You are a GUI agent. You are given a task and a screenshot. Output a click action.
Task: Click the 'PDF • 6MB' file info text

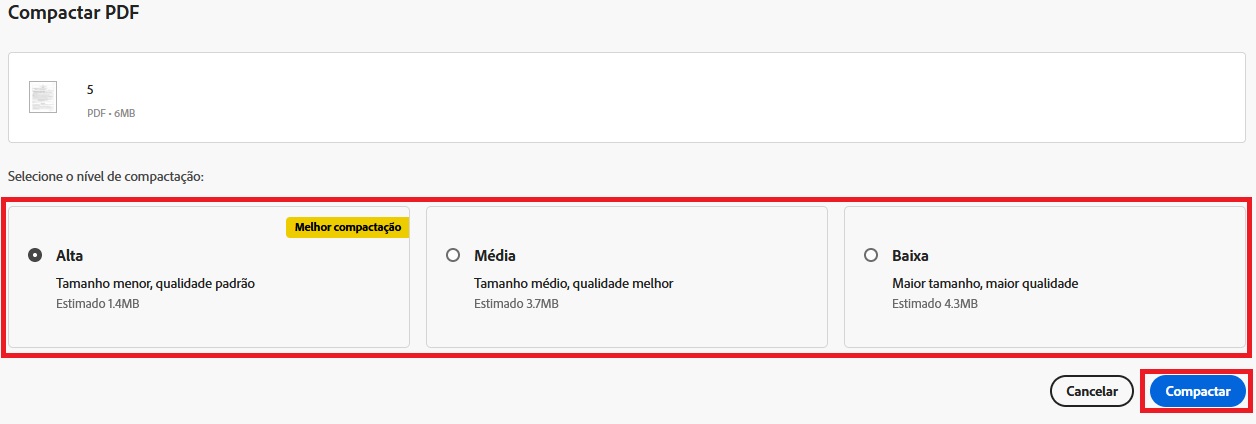pyautogui.click(x=110, y=113)
